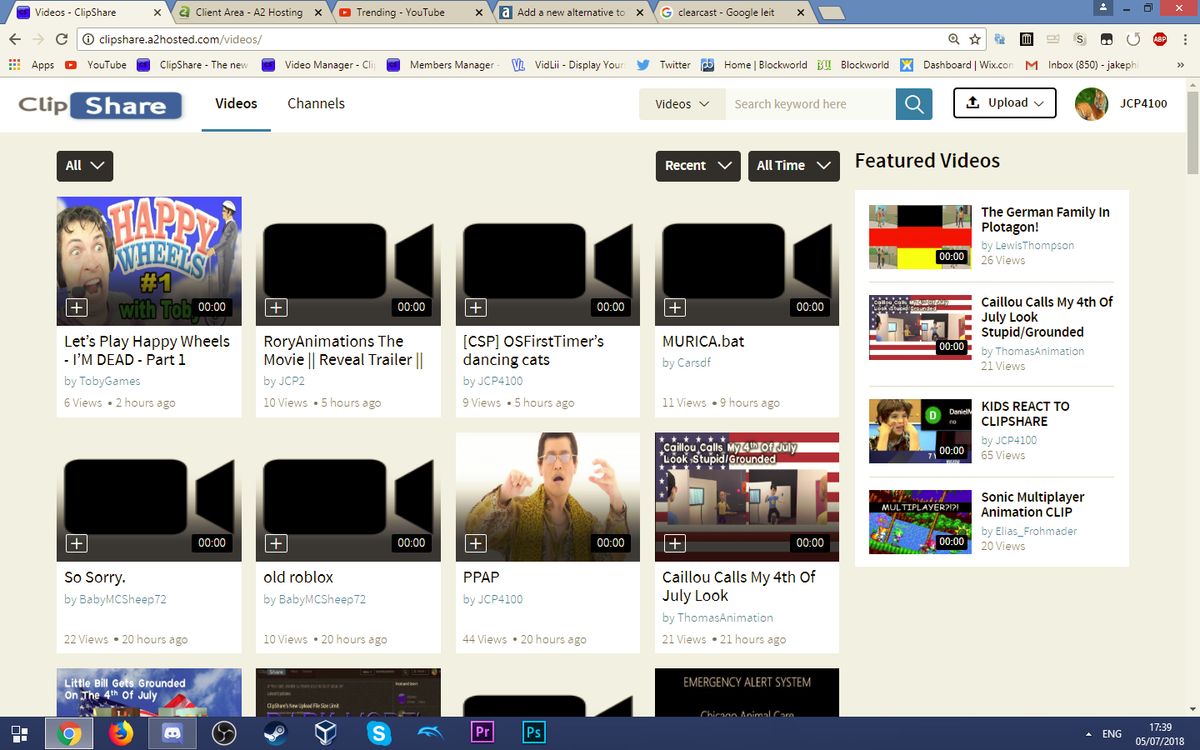Open Discord from the taskbar

[173, 732]
